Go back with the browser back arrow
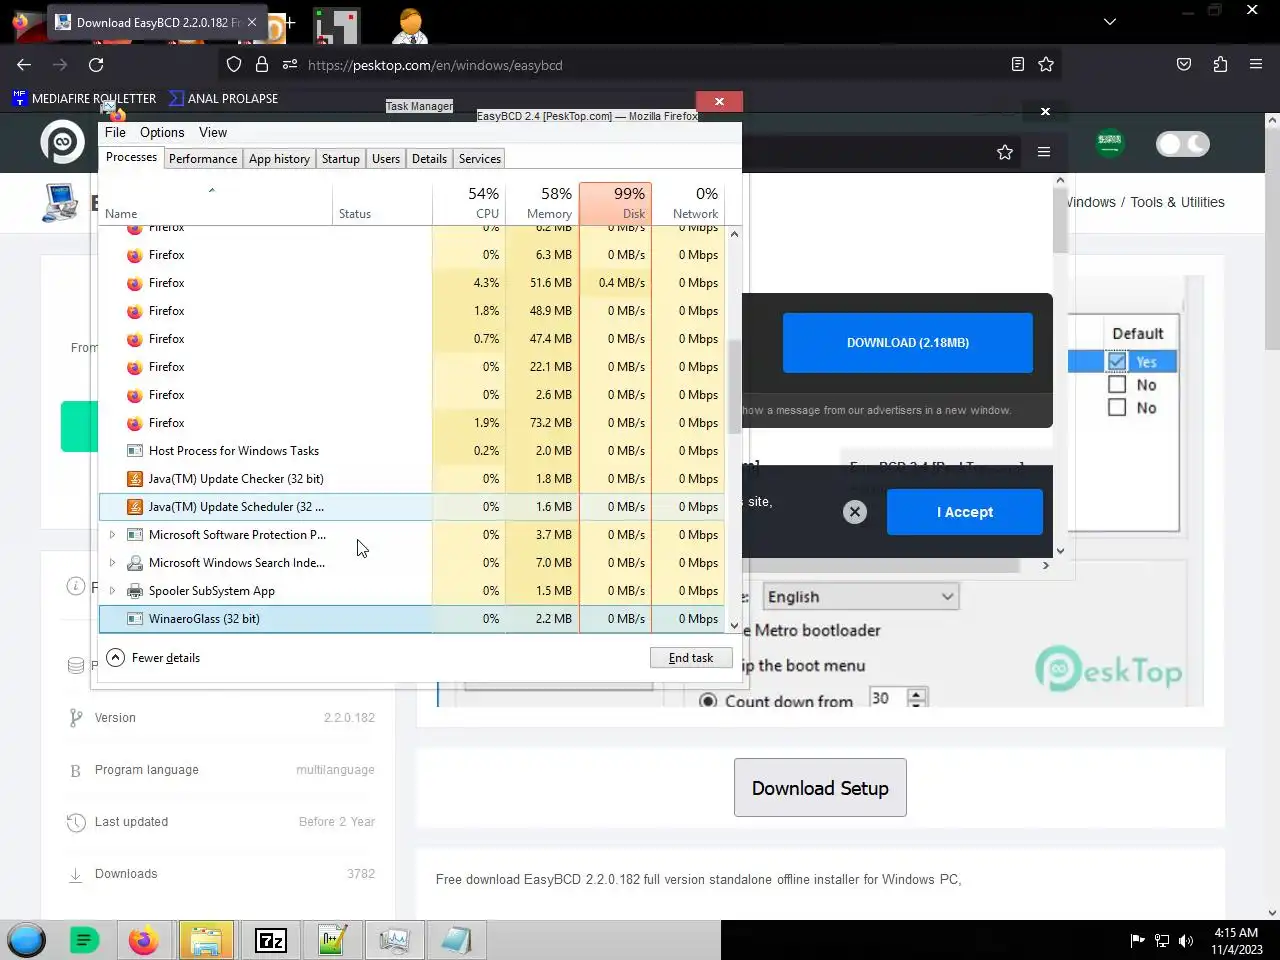The image size is (1280, 960). point(24,65)
